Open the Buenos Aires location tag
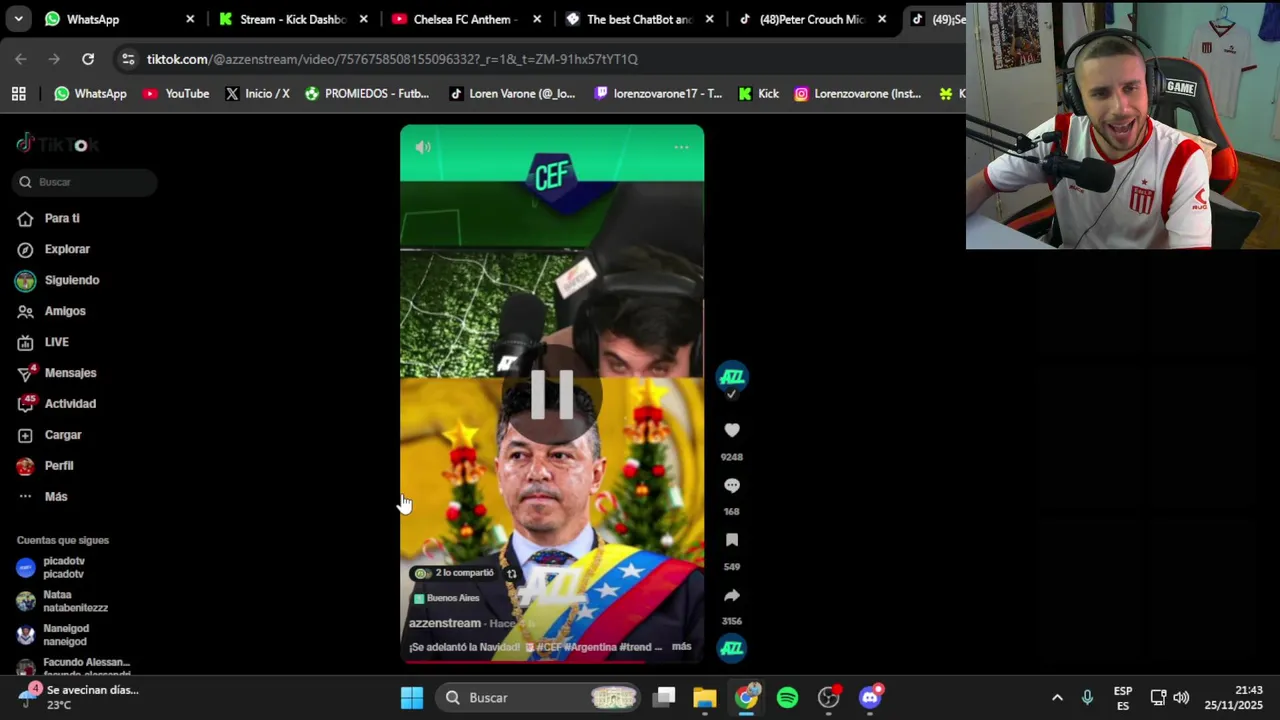This screenshot has width=1280, height=720. 447,598
